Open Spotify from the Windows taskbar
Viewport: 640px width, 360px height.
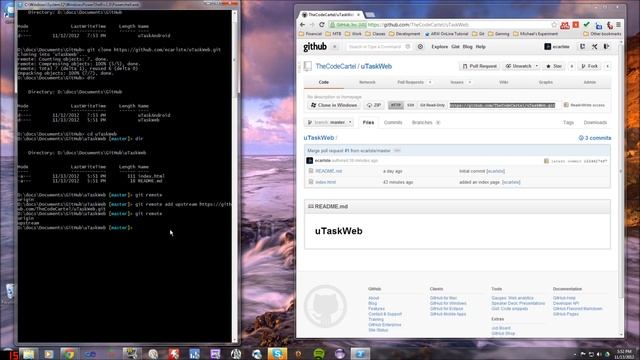319,353
